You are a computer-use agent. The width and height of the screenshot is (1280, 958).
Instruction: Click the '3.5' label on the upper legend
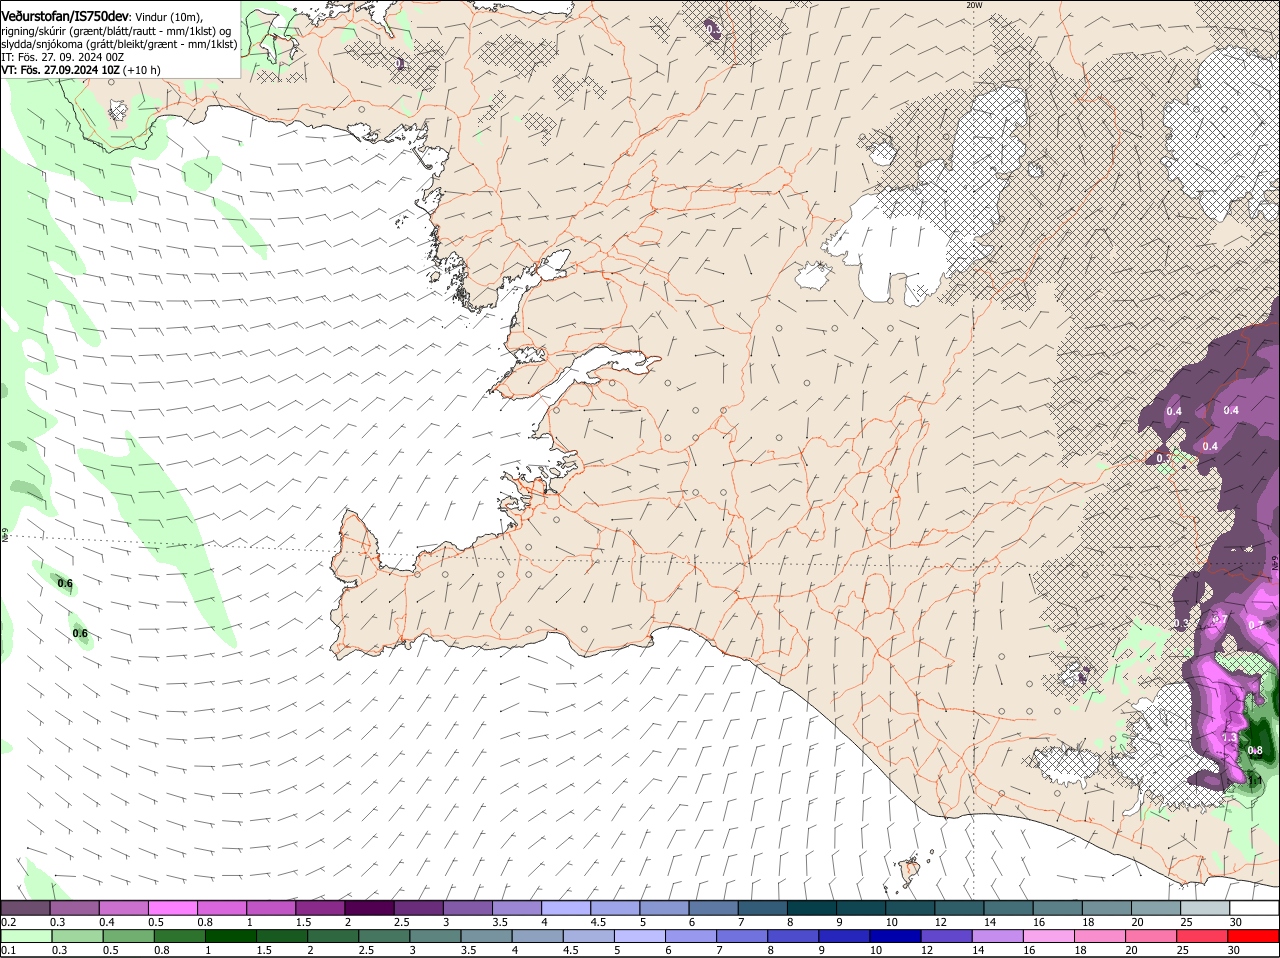pos(501,922)
